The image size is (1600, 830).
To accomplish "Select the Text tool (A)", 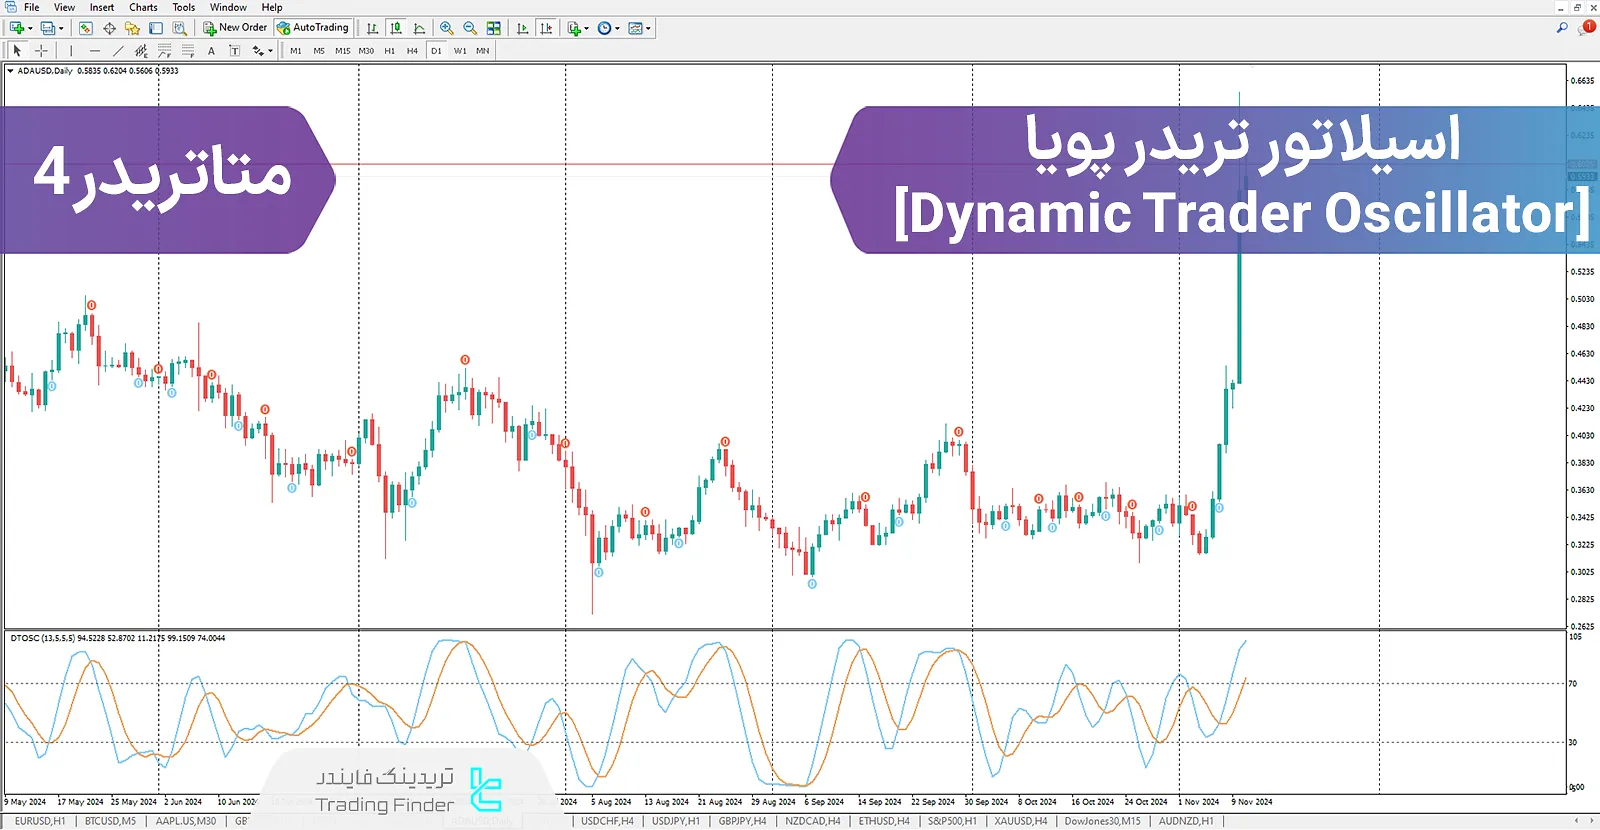I will click(x=211, y=50).
